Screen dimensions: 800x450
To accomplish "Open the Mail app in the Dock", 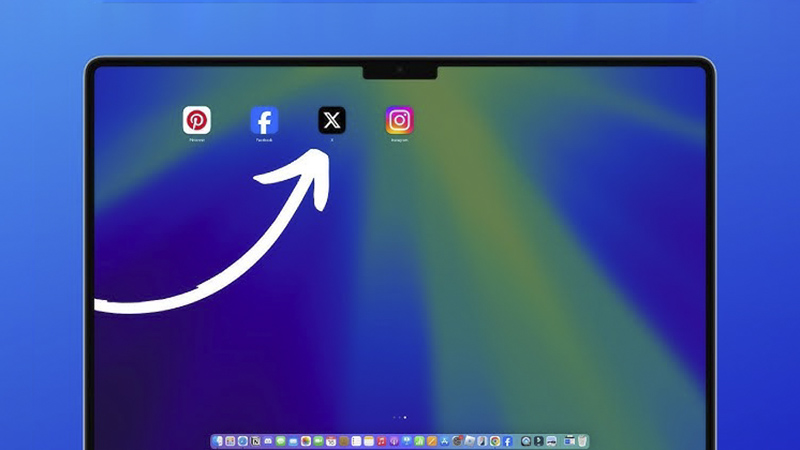I will (293, 441).
